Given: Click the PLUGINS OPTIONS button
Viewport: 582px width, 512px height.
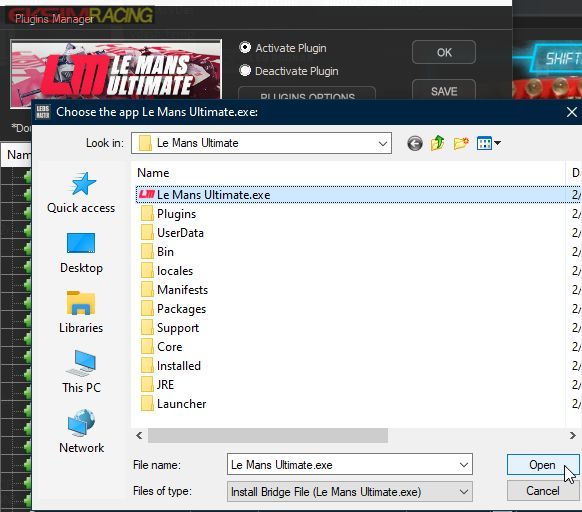Looking at the screenshot, I should [307, 94].
